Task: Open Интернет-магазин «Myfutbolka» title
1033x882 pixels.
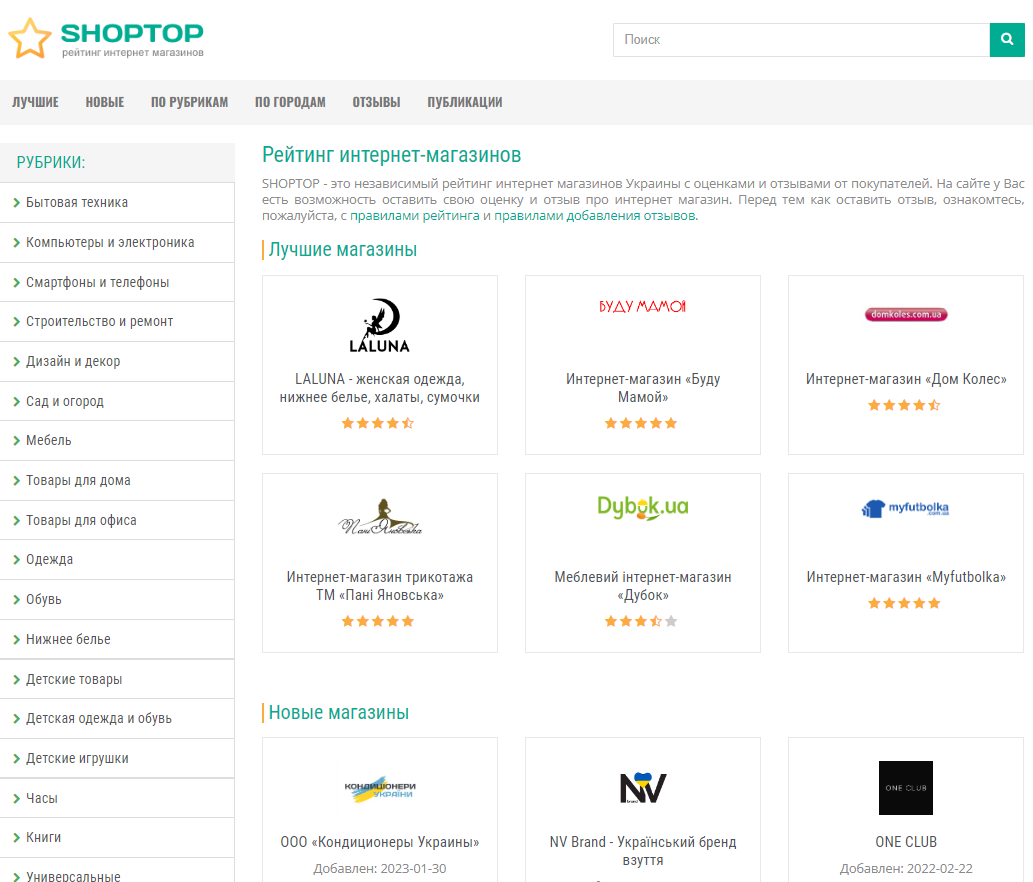Action: pyautogui.click(x=906, y=577)
